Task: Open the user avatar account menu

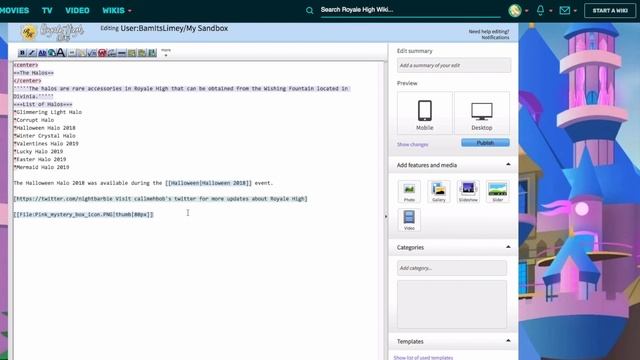Action: (x=515, y=10)
